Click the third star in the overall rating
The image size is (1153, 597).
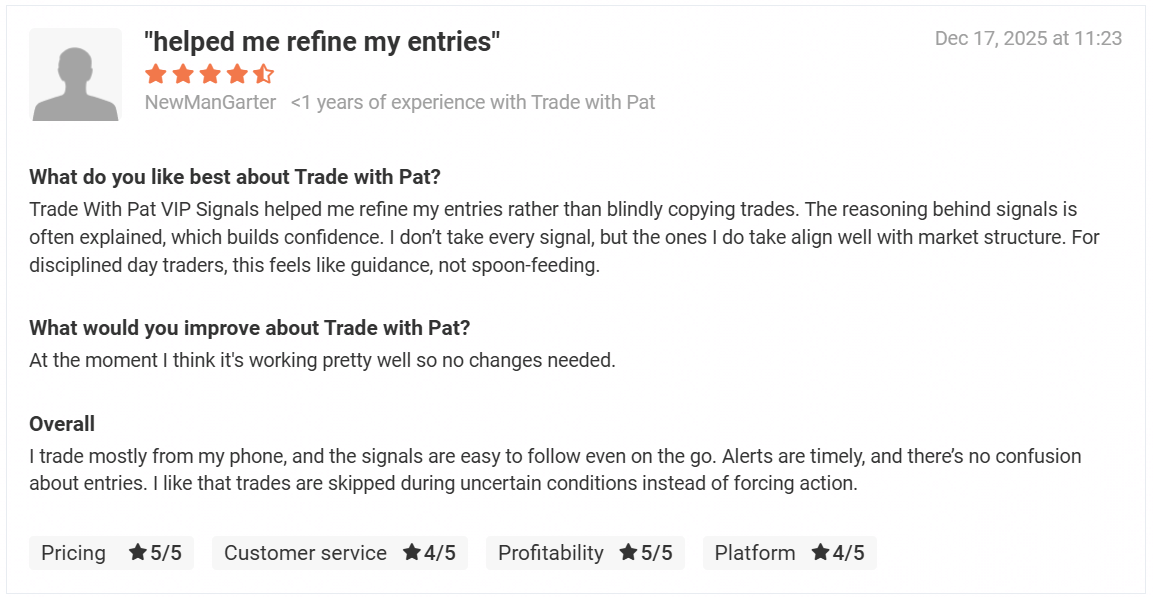click(x=209, y=74)
